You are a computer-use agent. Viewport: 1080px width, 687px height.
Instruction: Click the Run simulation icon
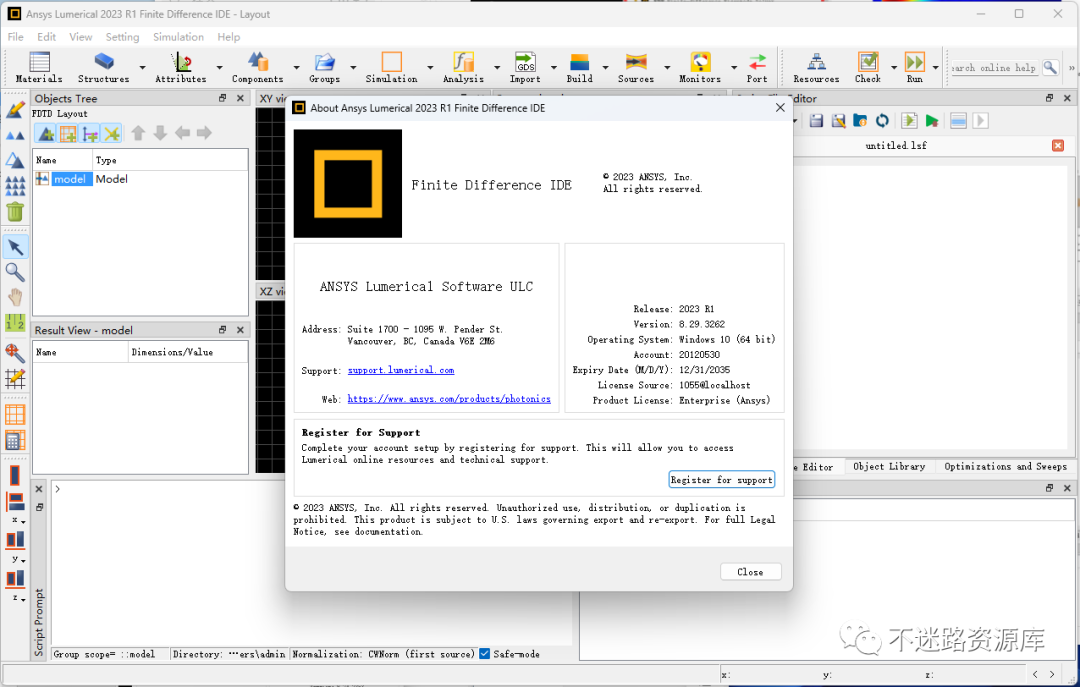(x=914, y=62)
